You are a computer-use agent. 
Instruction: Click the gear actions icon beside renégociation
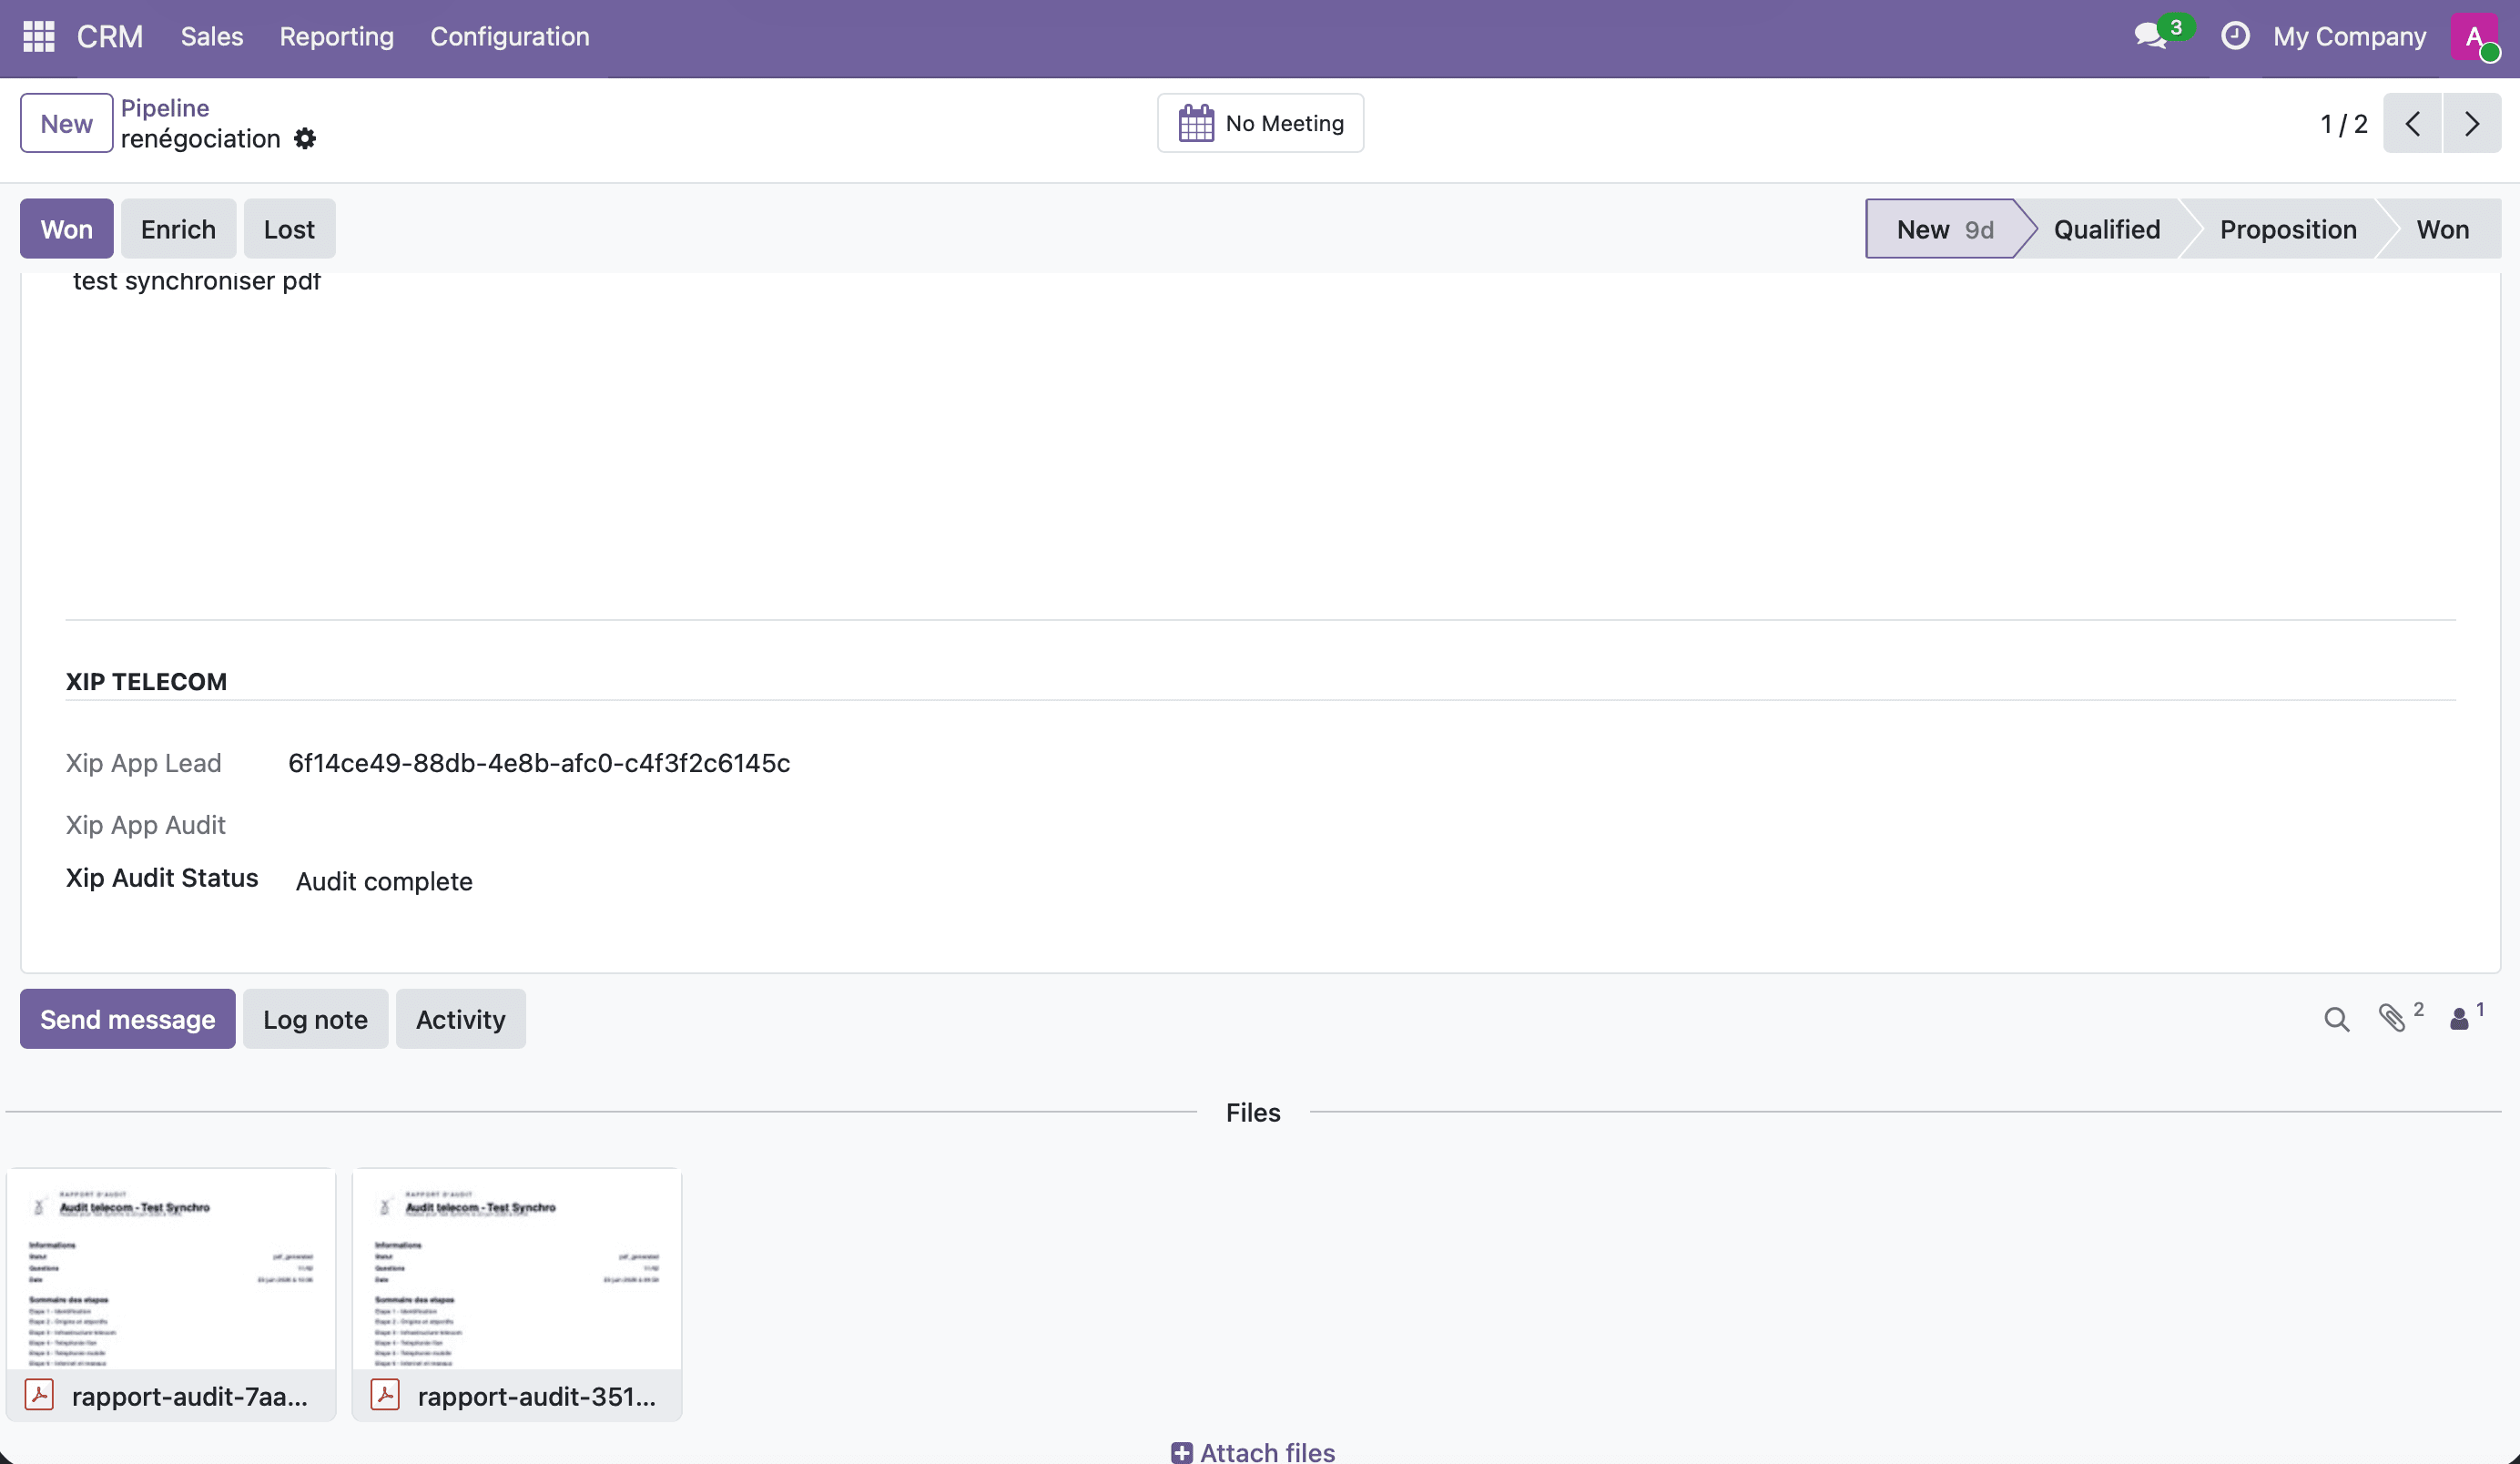pyautogui.click(x=305, y=139)
